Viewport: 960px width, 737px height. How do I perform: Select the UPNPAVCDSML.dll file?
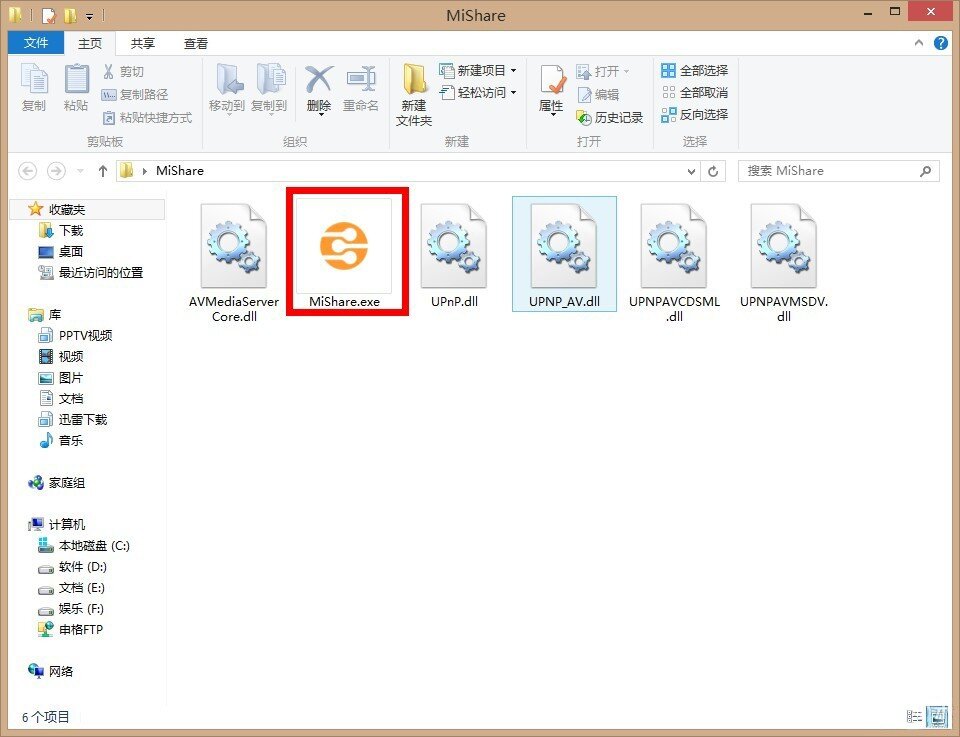click(674, 263)
